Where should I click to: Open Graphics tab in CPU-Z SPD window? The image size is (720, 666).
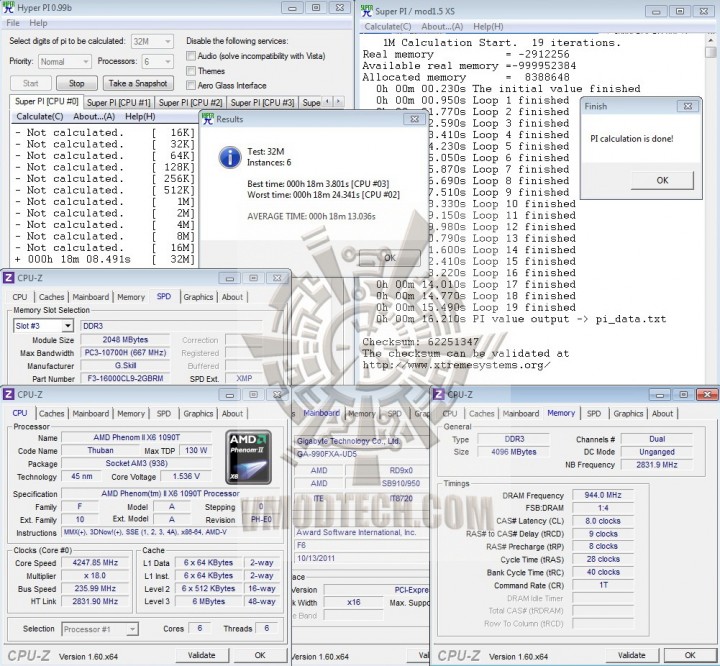198,297
